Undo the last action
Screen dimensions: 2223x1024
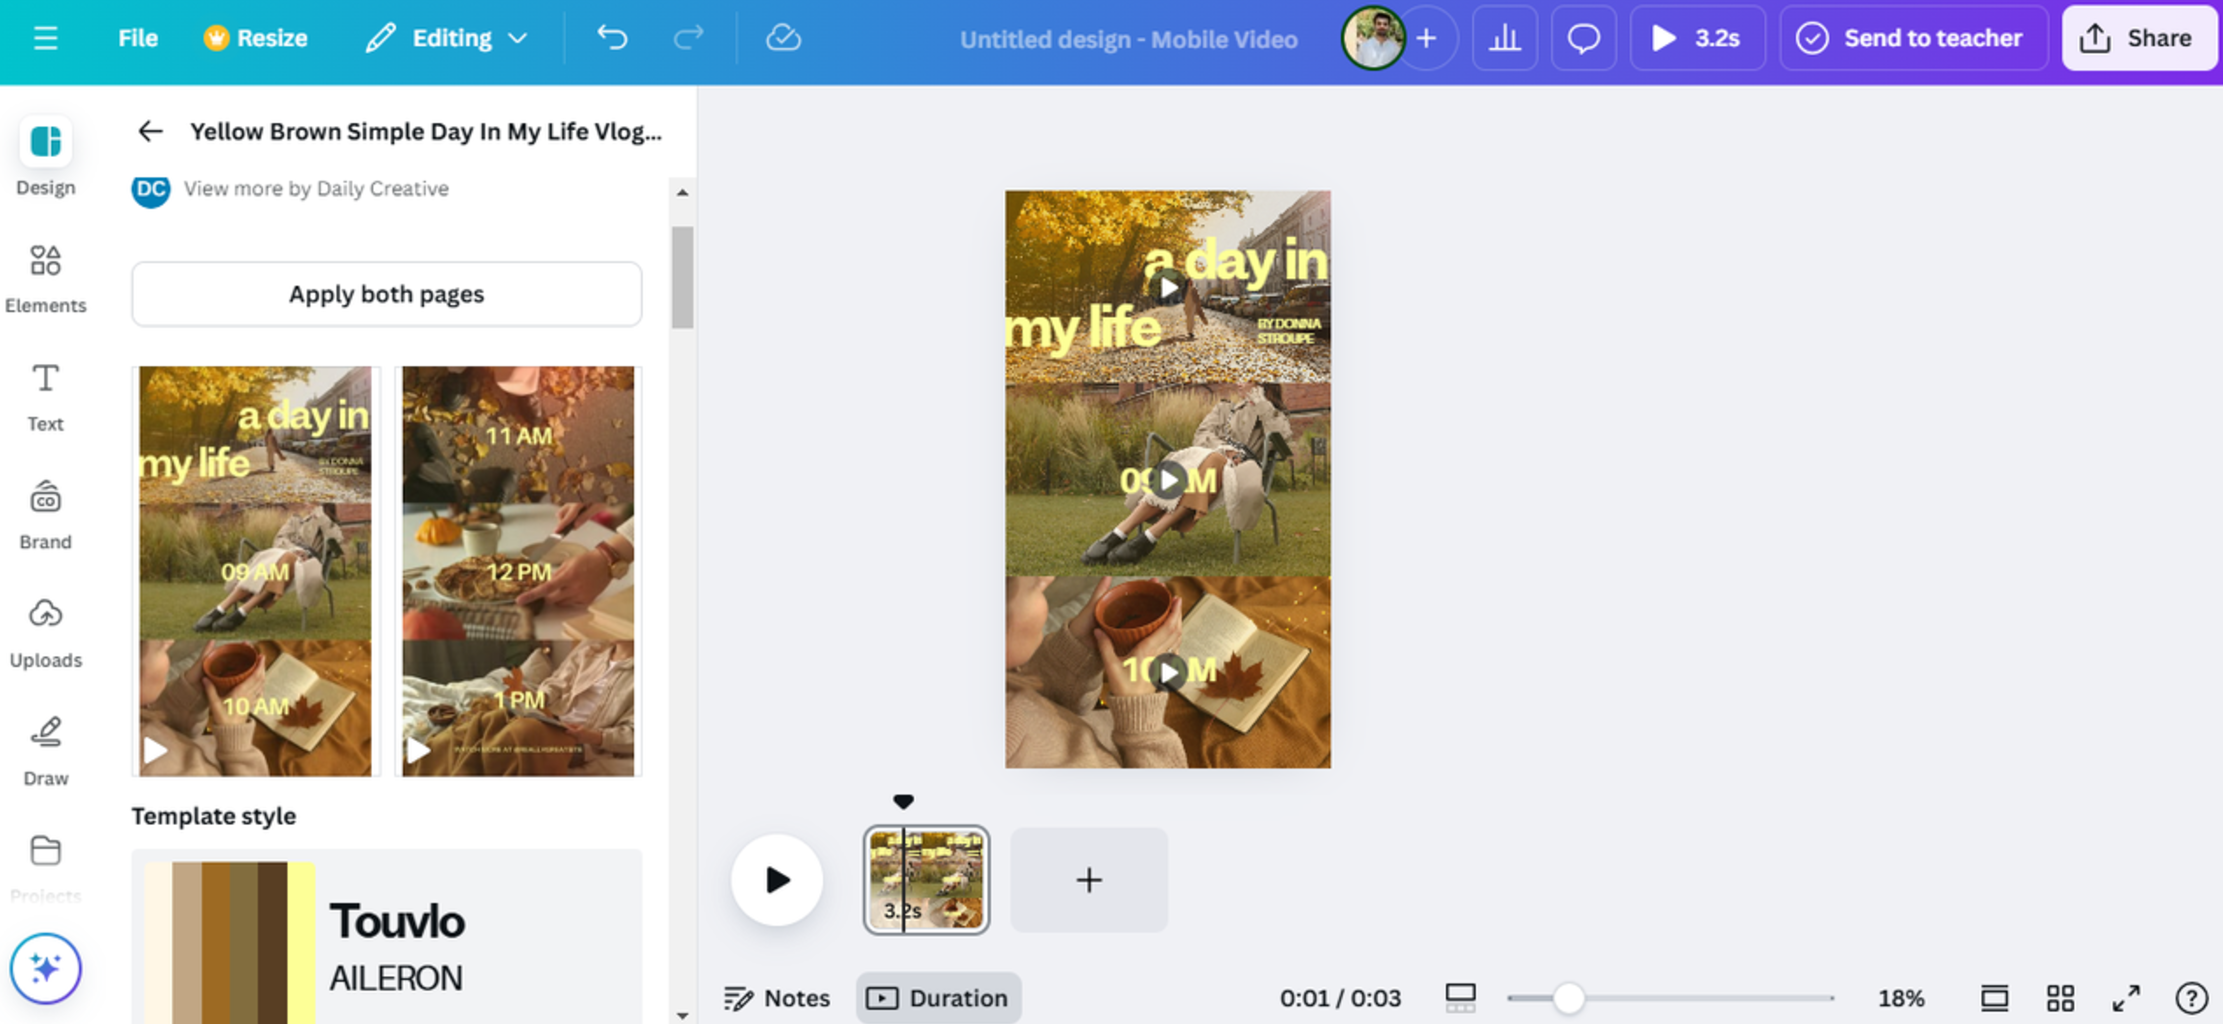tap(612, 38)
